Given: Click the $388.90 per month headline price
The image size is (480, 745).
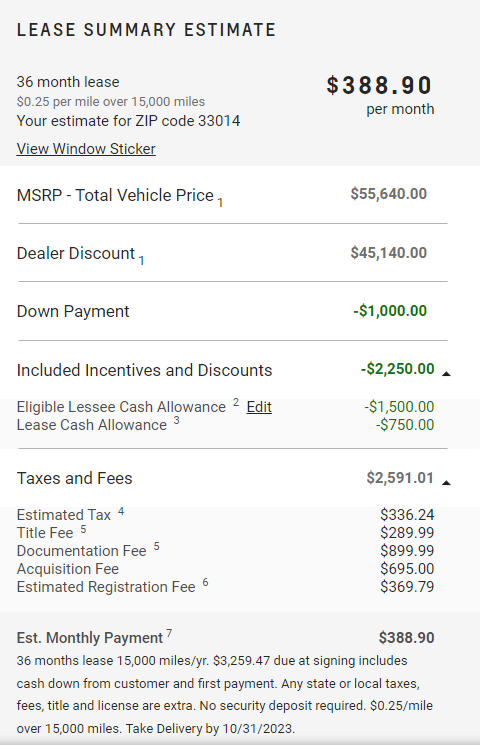Looking at the screenshot, I should point(379,86).
